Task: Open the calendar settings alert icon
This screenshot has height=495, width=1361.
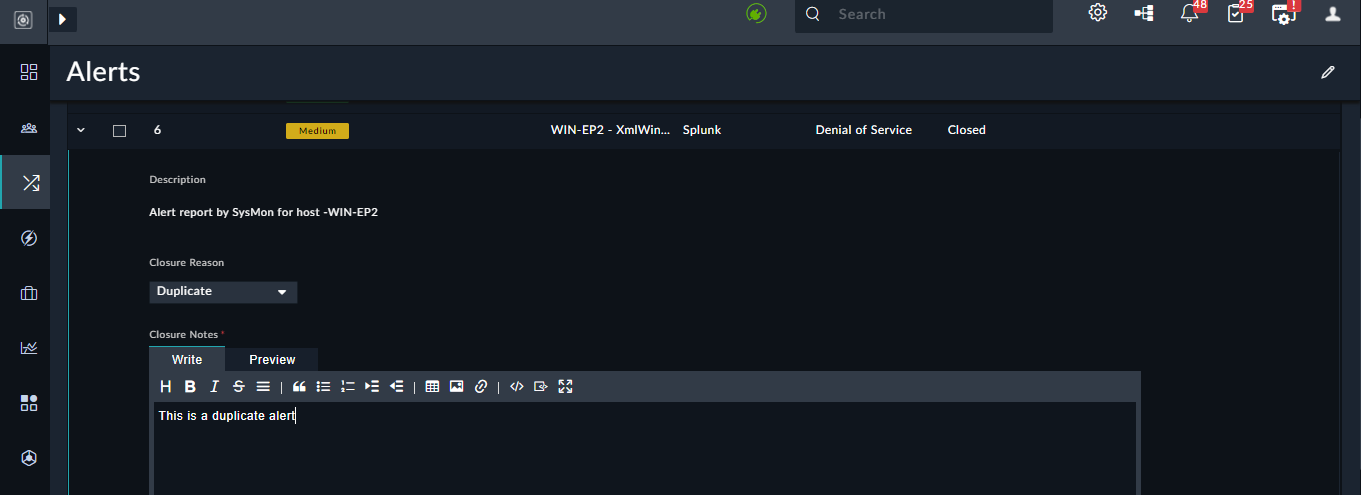Action: [x=1284, y=13]
